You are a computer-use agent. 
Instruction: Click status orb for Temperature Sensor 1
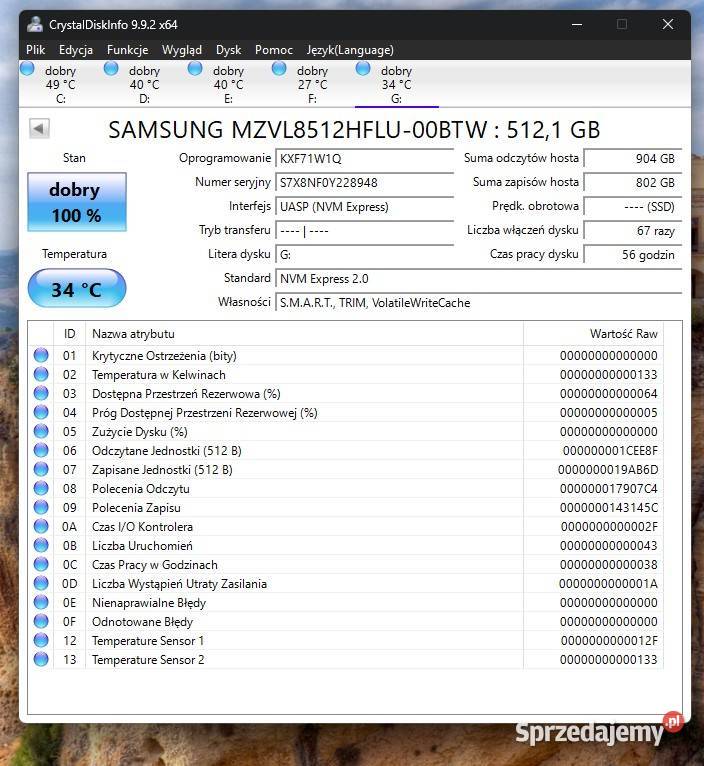(x=41, y=640)
